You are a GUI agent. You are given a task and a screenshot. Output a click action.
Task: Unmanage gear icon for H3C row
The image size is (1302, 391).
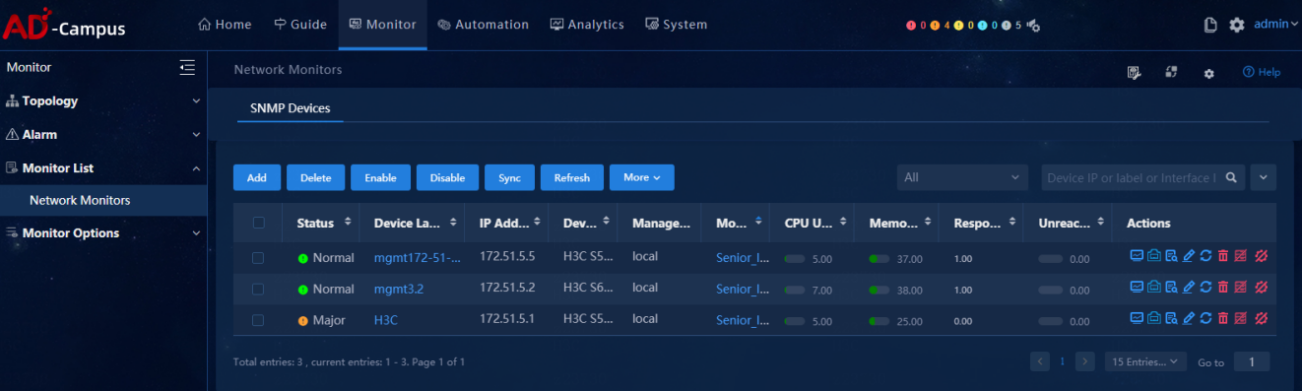1260,319
